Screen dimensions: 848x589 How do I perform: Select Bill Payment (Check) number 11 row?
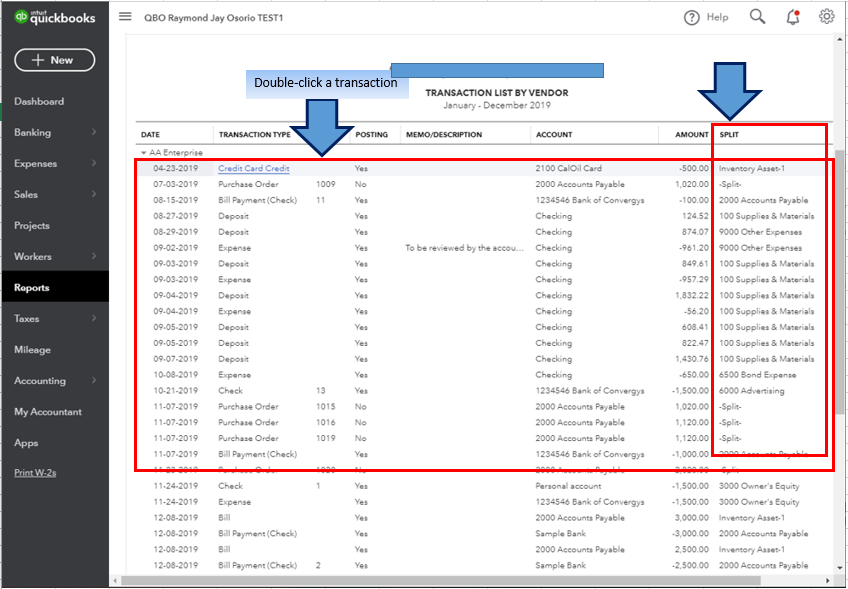point(482,200)
